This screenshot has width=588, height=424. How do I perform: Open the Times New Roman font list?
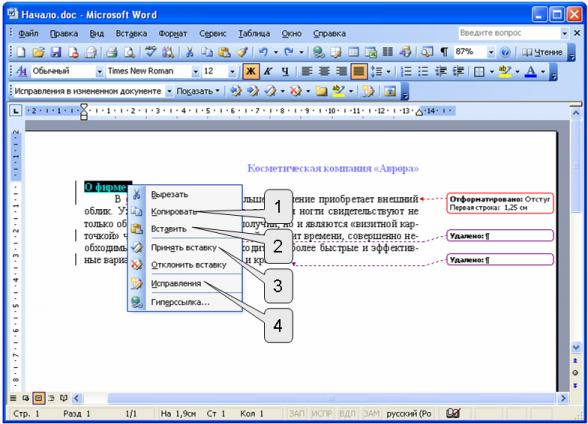(x=195, y=71)
